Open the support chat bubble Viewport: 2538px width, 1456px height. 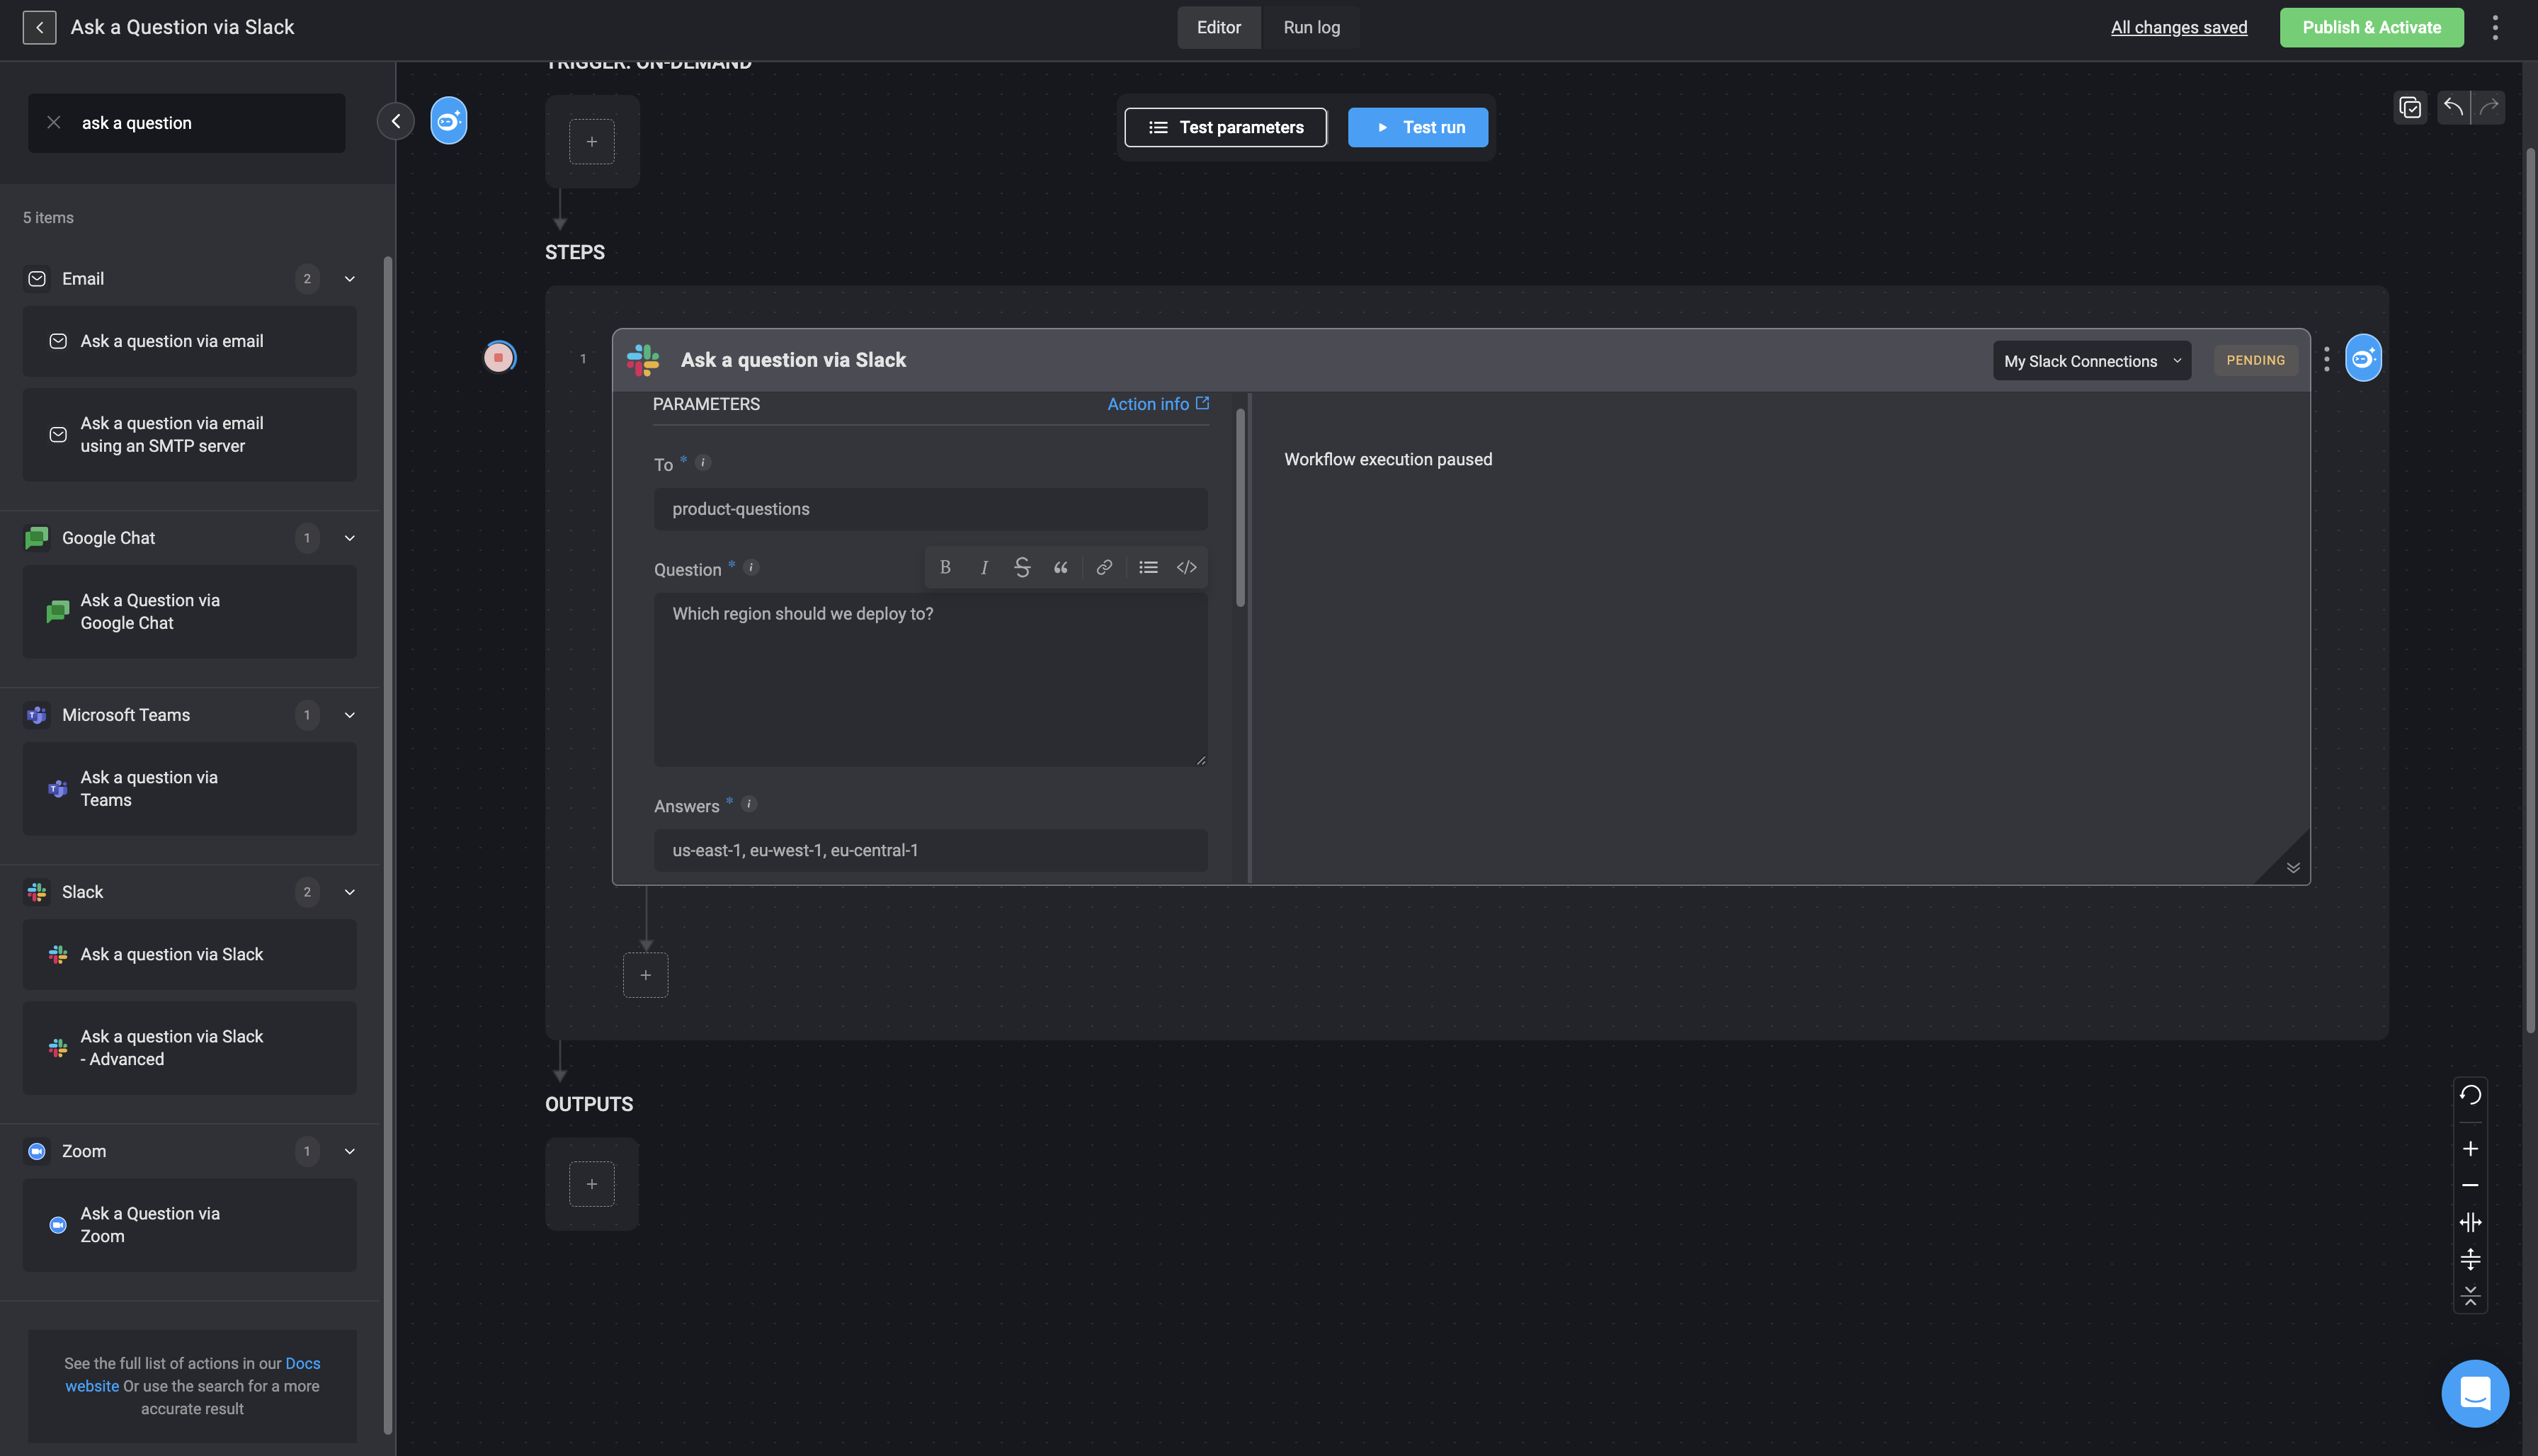2475,1393
